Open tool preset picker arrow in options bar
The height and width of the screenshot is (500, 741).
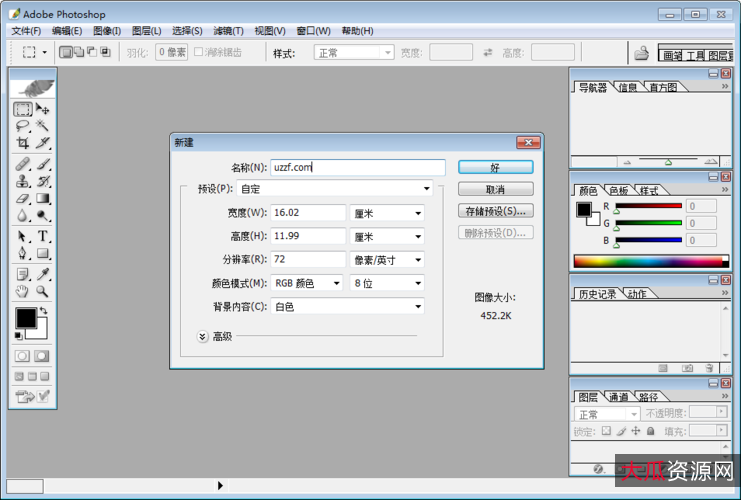click(45, 52)
